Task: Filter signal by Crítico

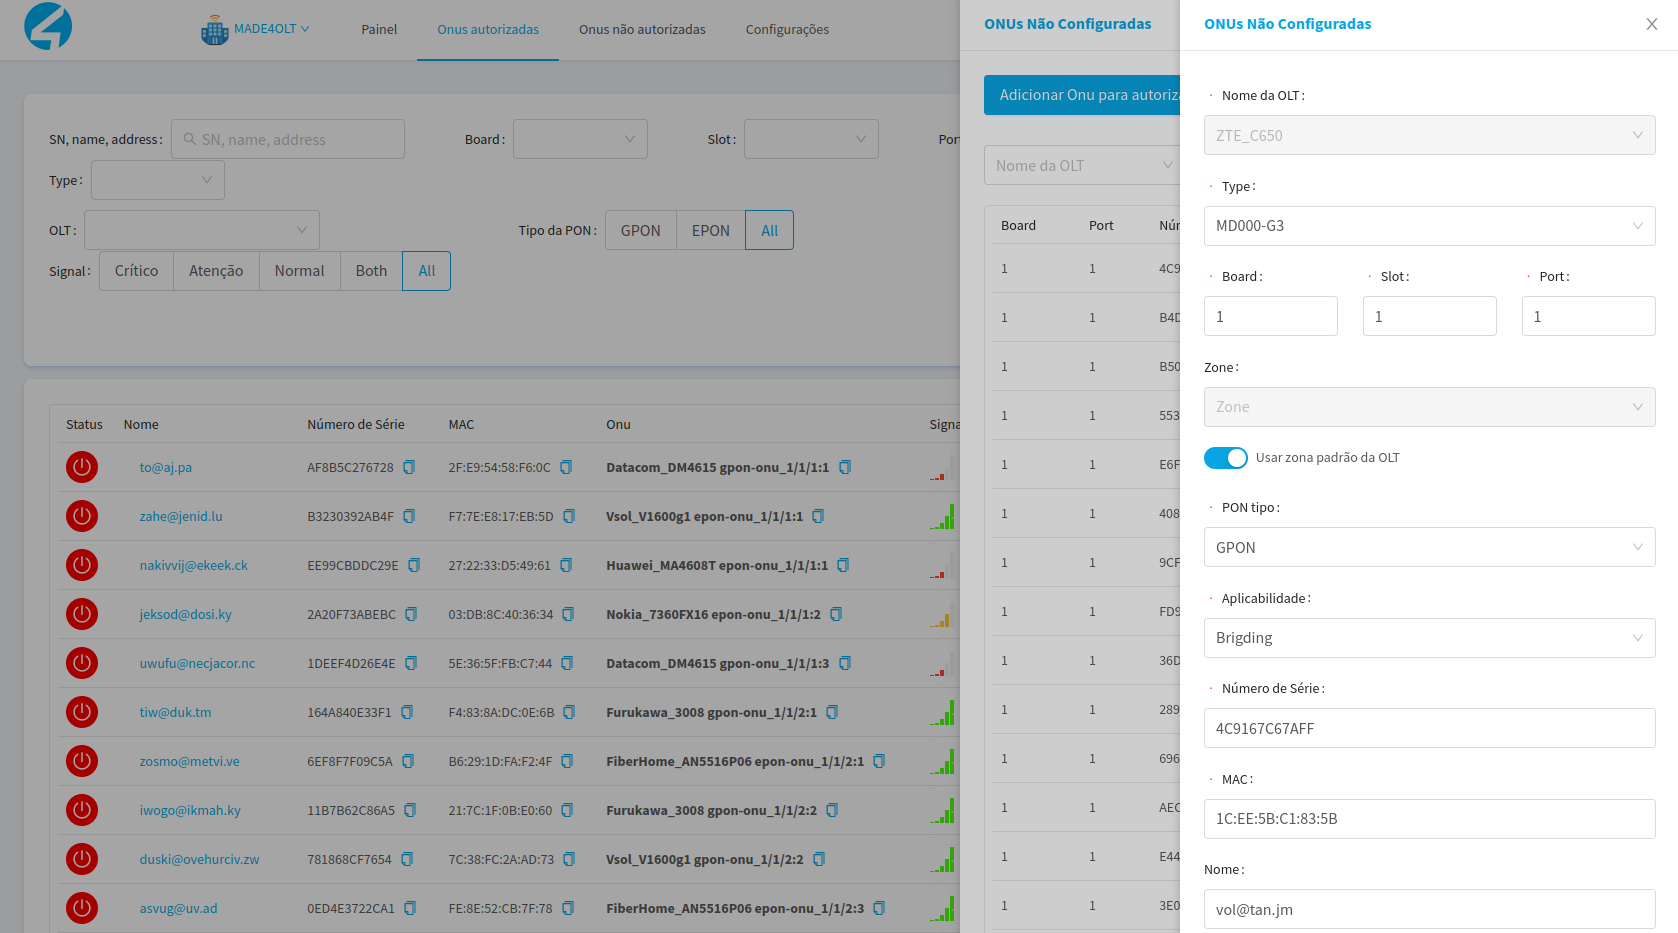Action: 136,271
